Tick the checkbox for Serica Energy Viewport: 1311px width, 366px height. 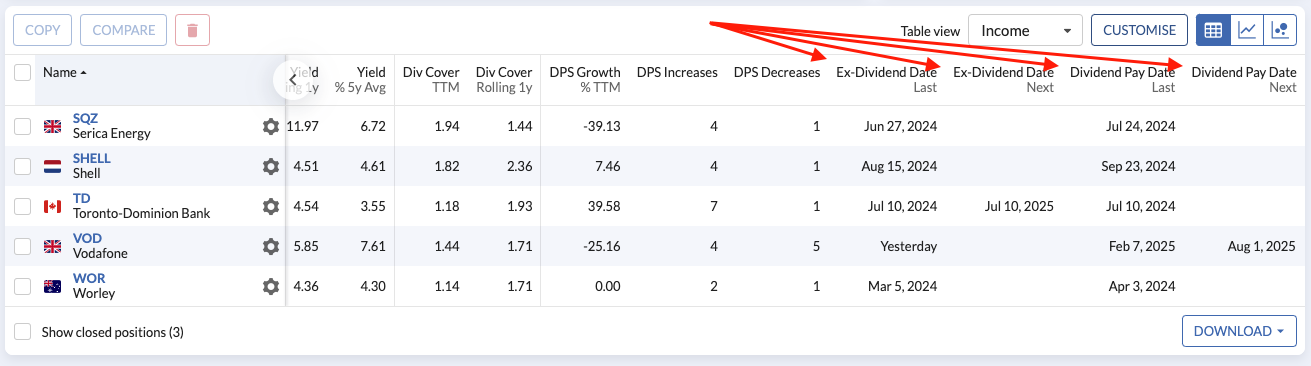coord(22,126)
